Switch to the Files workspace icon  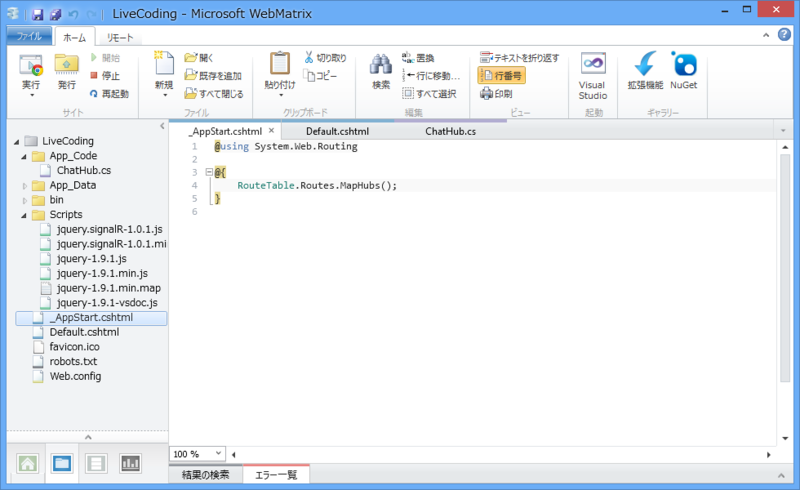click(62, 463)
